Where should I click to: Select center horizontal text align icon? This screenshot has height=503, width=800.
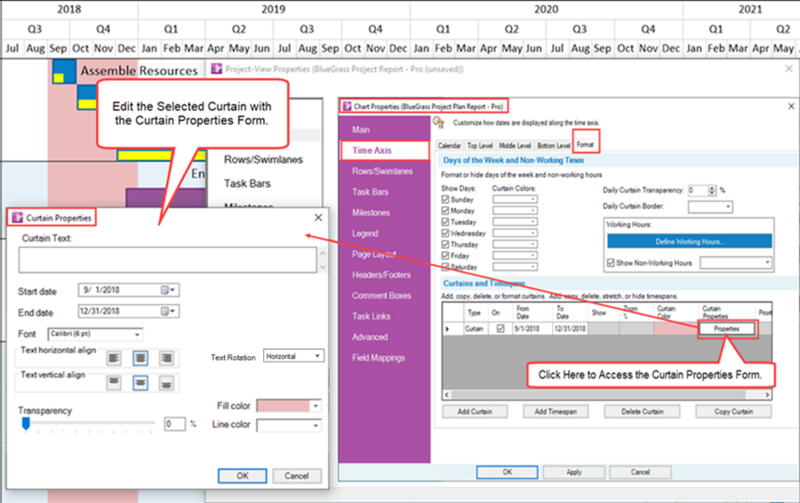pos(140,358)
